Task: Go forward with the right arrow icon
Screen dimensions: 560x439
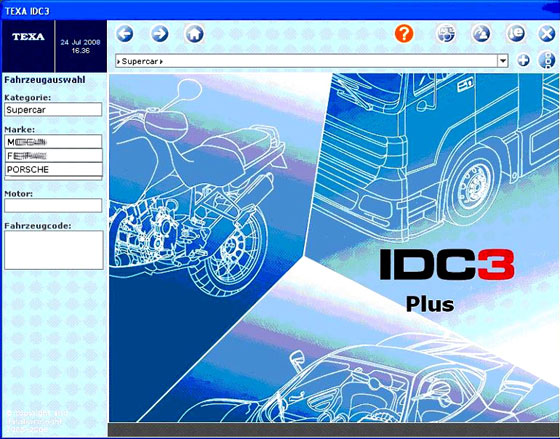Action: coord(160,34)
